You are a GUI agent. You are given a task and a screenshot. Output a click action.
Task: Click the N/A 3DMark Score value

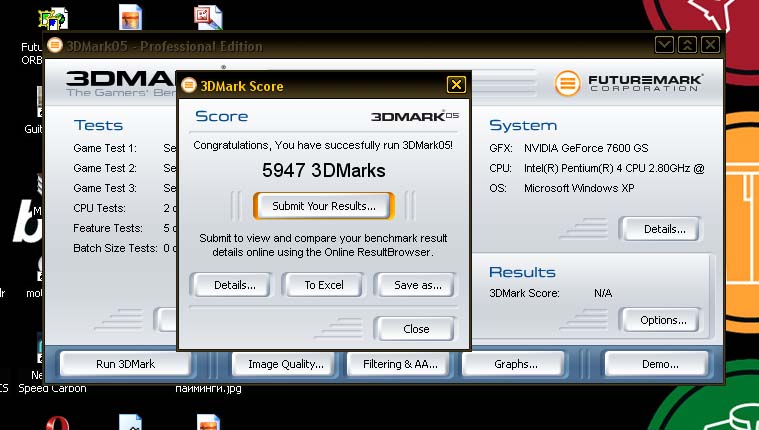coord(603,293)
